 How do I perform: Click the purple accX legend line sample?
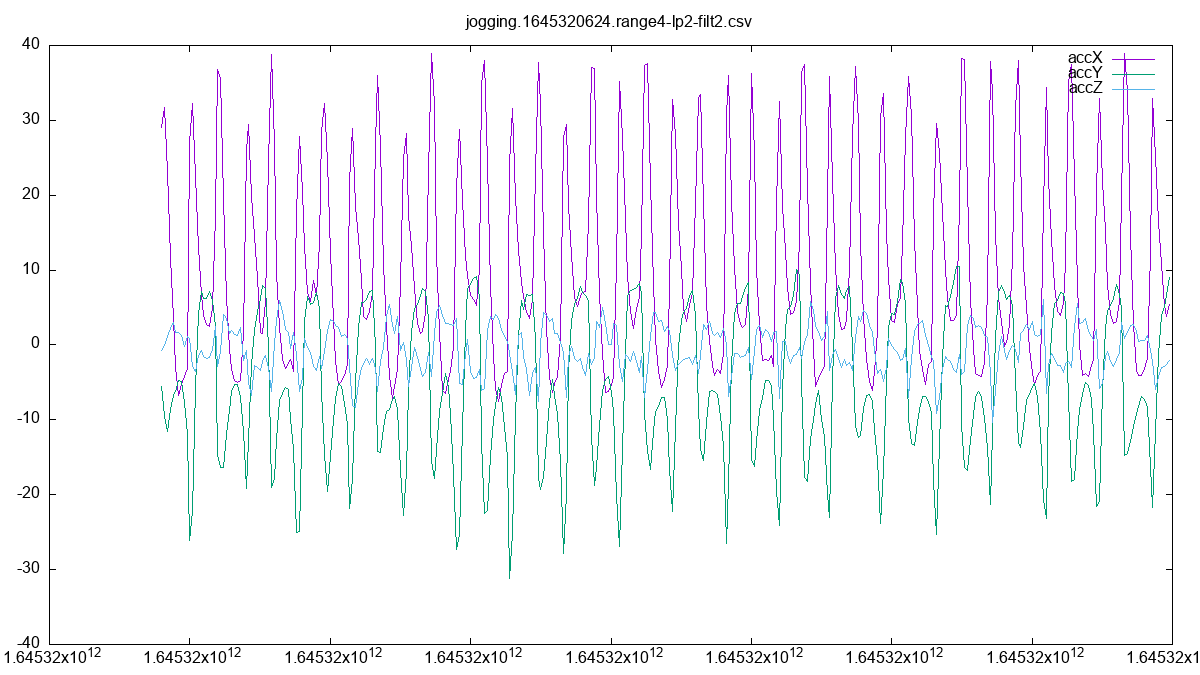pos(1133,59)
